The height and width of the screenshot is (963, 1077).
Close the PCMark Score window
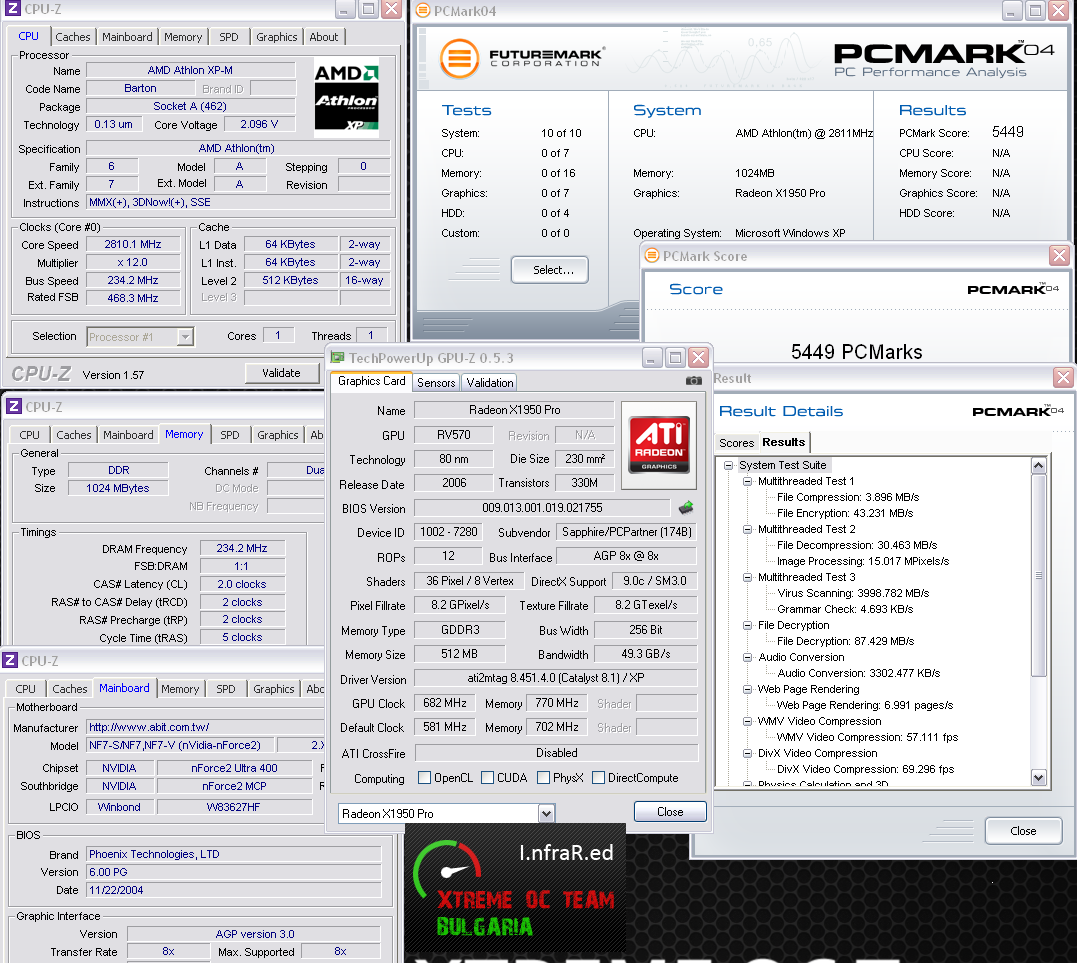pos(1059,256)
